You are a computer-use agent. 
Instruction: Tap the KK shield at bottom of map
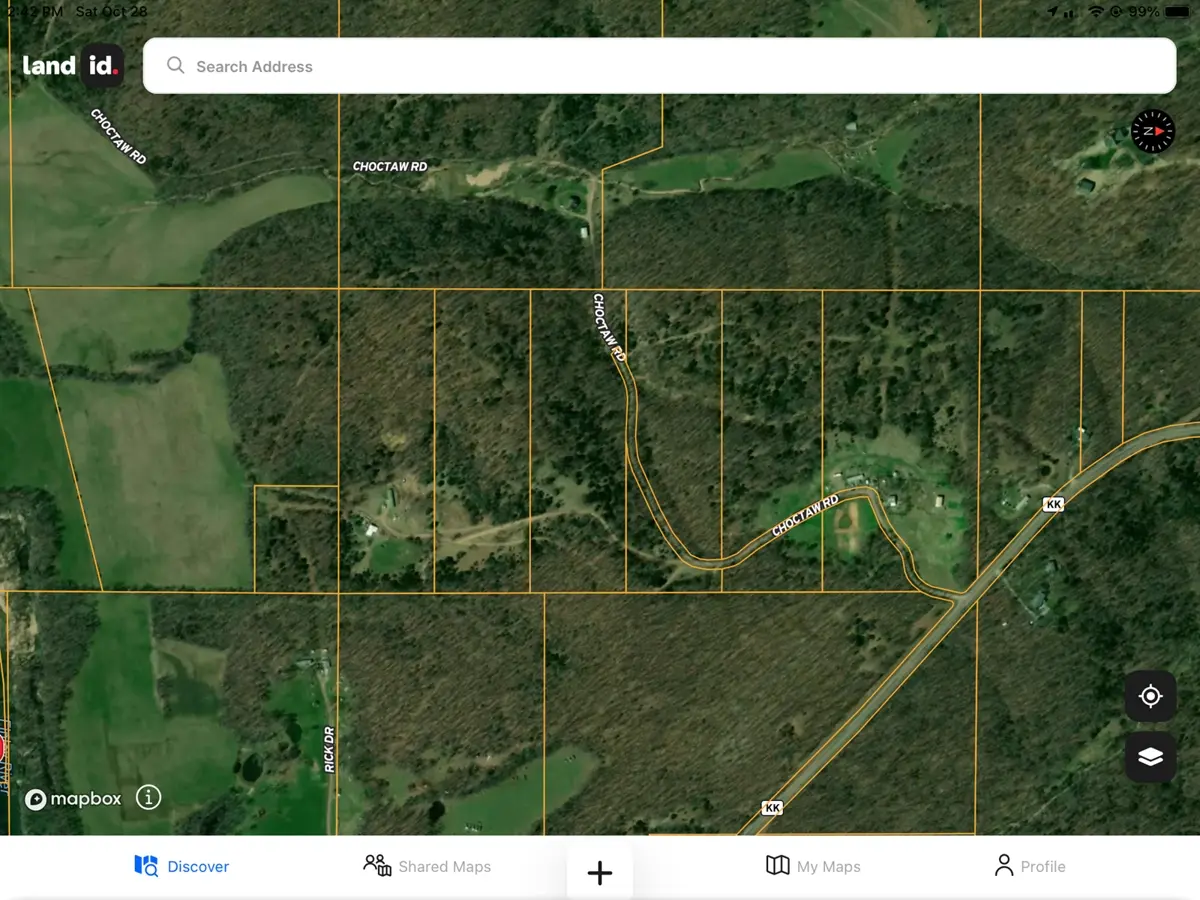coord(771,807)
